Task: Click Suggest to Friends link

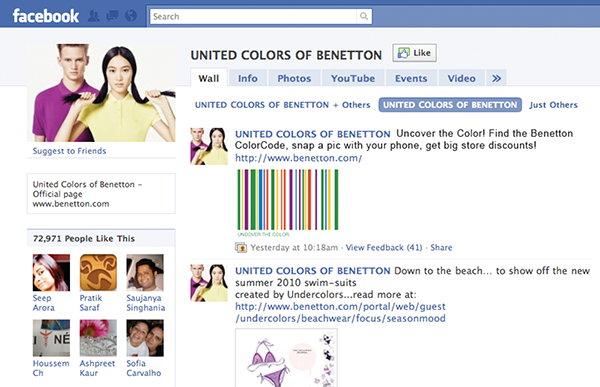Action: 69,151
